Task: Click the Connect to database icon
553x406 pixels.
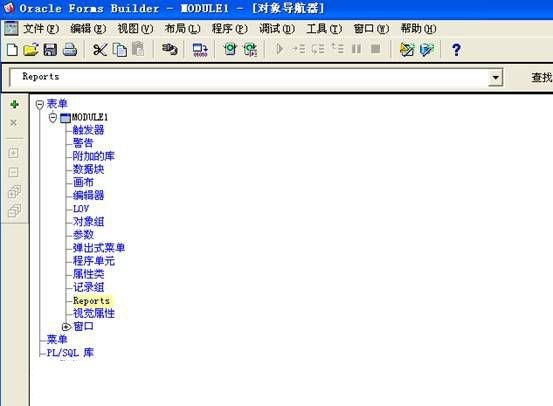Action: point(169,49)
